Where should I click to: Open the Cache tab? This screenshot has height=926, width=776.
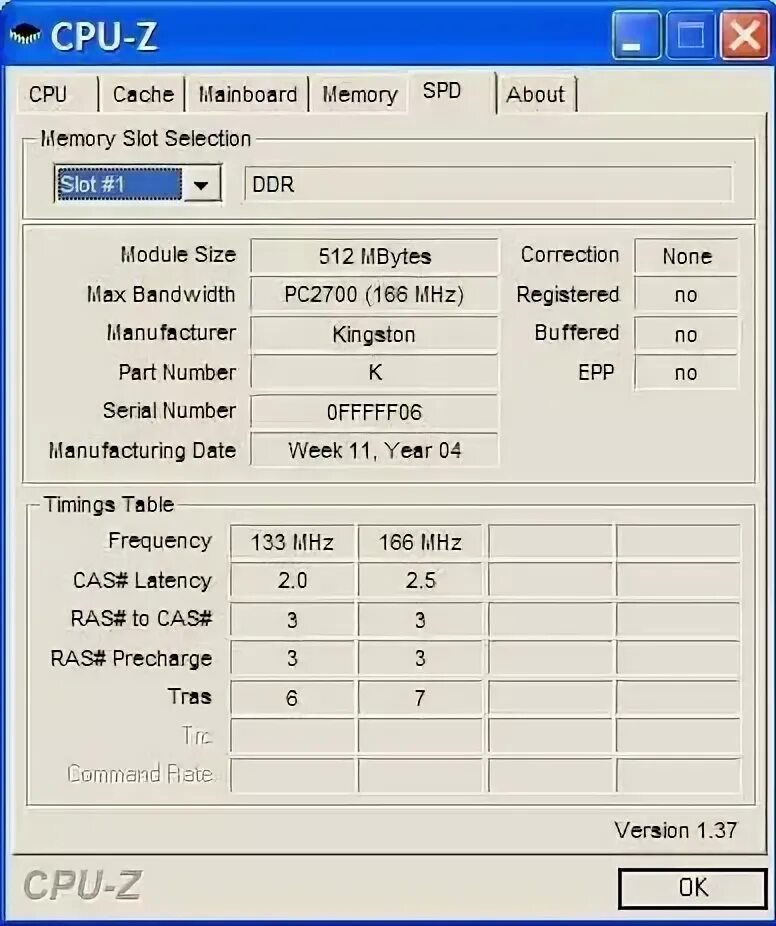click(x=142, y=94)
